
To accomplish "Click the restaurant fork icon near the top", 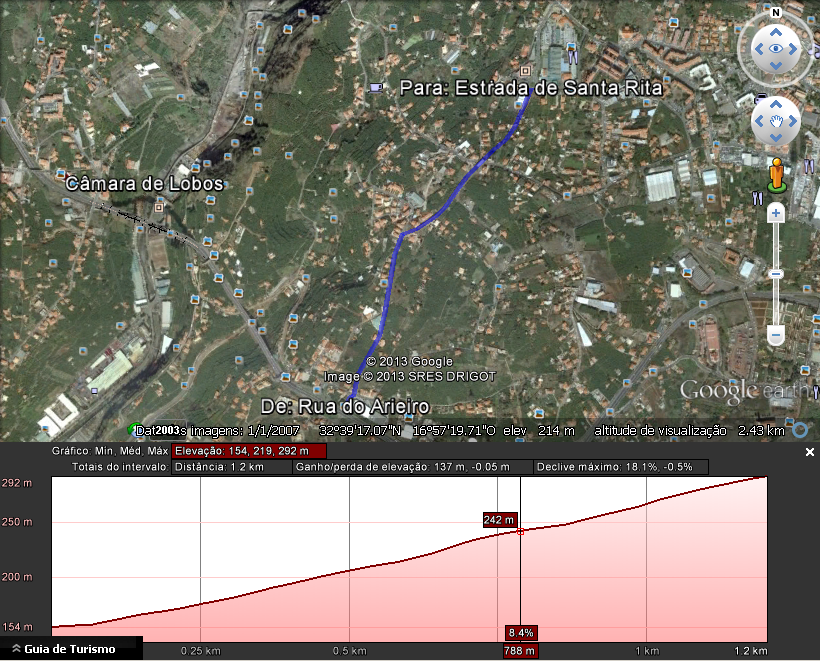I will 573,55.
